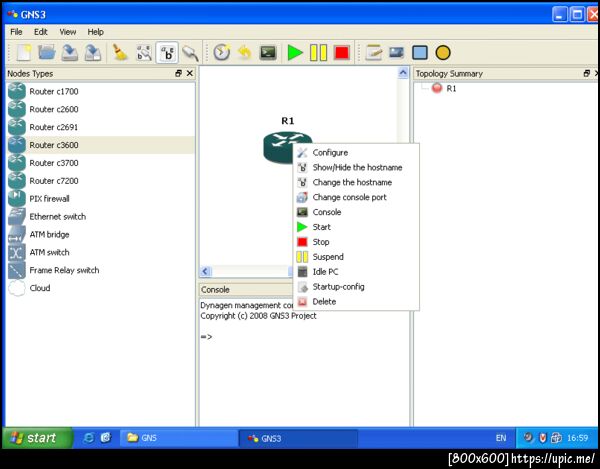Select ATM bridge node type
The height and width of the screenshot is (469, 600).
(x=100, y=234)
